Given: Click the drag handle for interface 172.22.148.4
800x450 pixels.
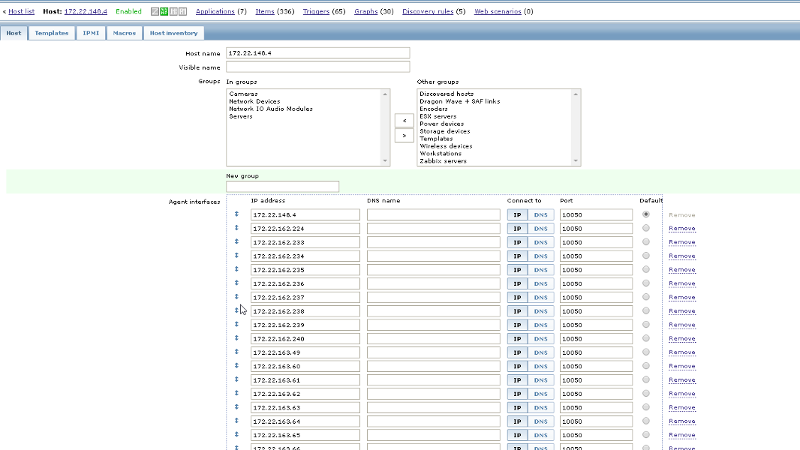Looking at the screenshot, I should tap(237, 214).
